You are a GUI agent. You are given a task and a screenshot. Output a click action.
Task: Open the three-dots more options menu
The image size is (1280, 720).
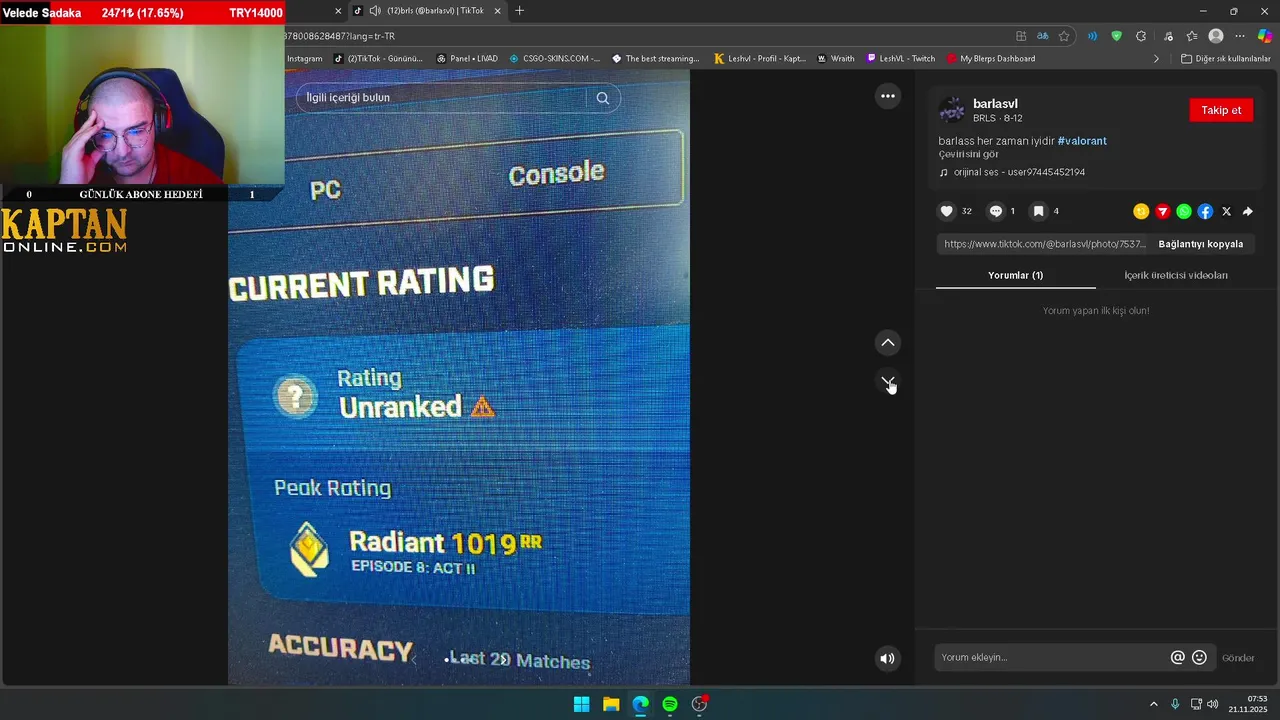coord(887,96)
